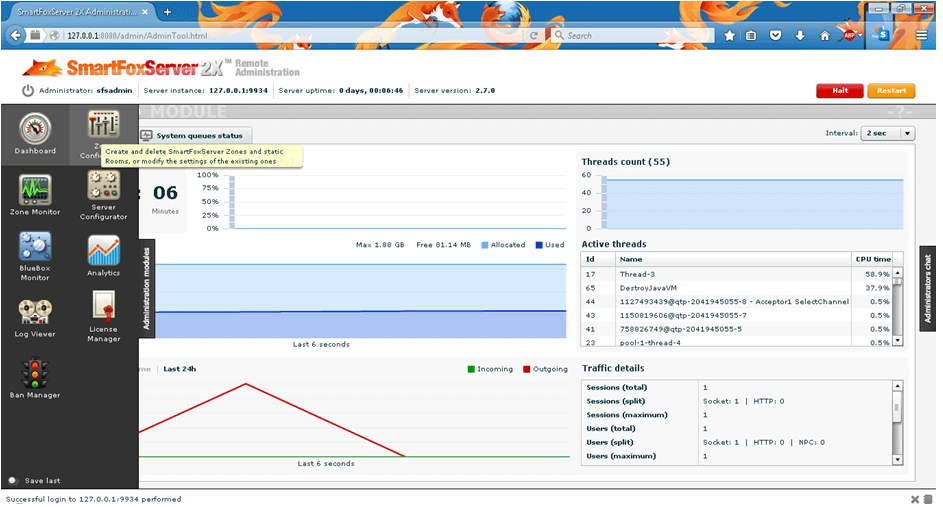Screen dimensions: 943x507
Task: Click Active threads scrollbar down arrow
Action: pos(897,340)
